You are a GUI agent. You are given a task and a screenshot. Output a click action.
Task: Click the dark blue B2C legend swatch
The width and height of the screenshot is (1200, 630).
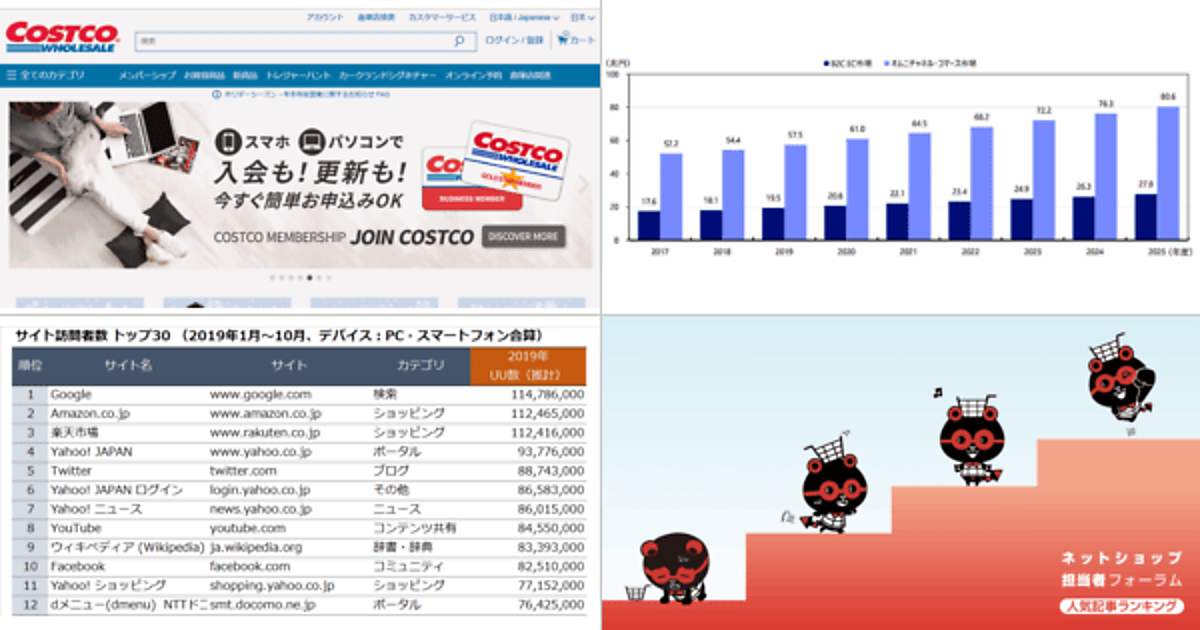[826, 62]
